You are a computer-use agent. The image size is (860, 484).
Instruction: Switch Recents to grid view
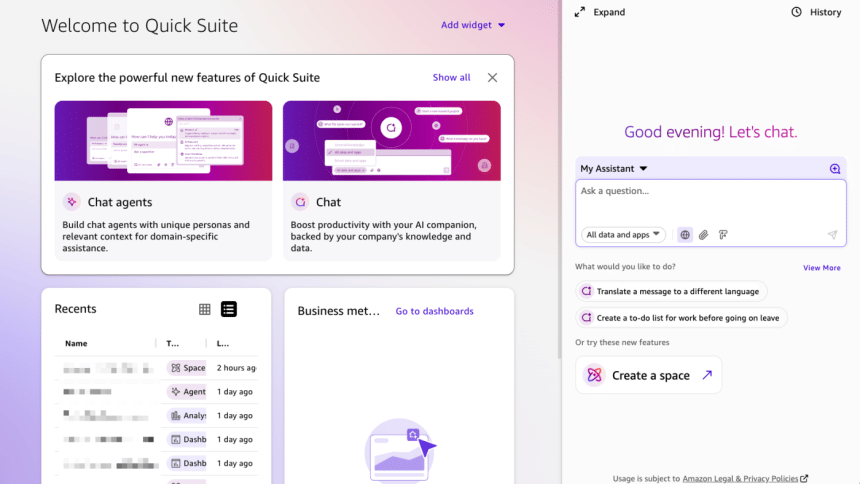[x=205, y=309]
